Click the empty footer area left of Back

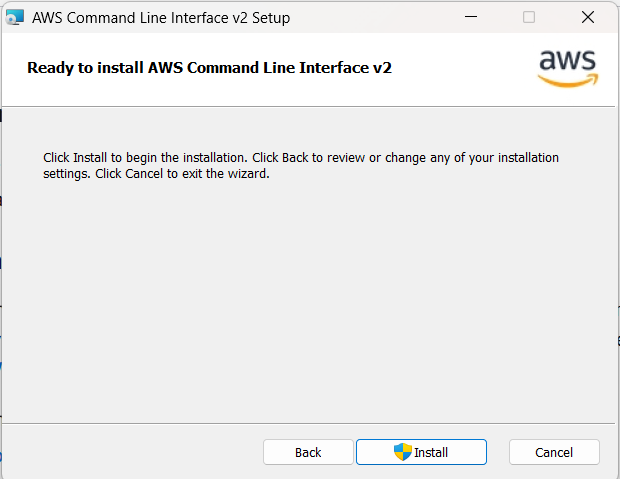click(x=132, y=452)
